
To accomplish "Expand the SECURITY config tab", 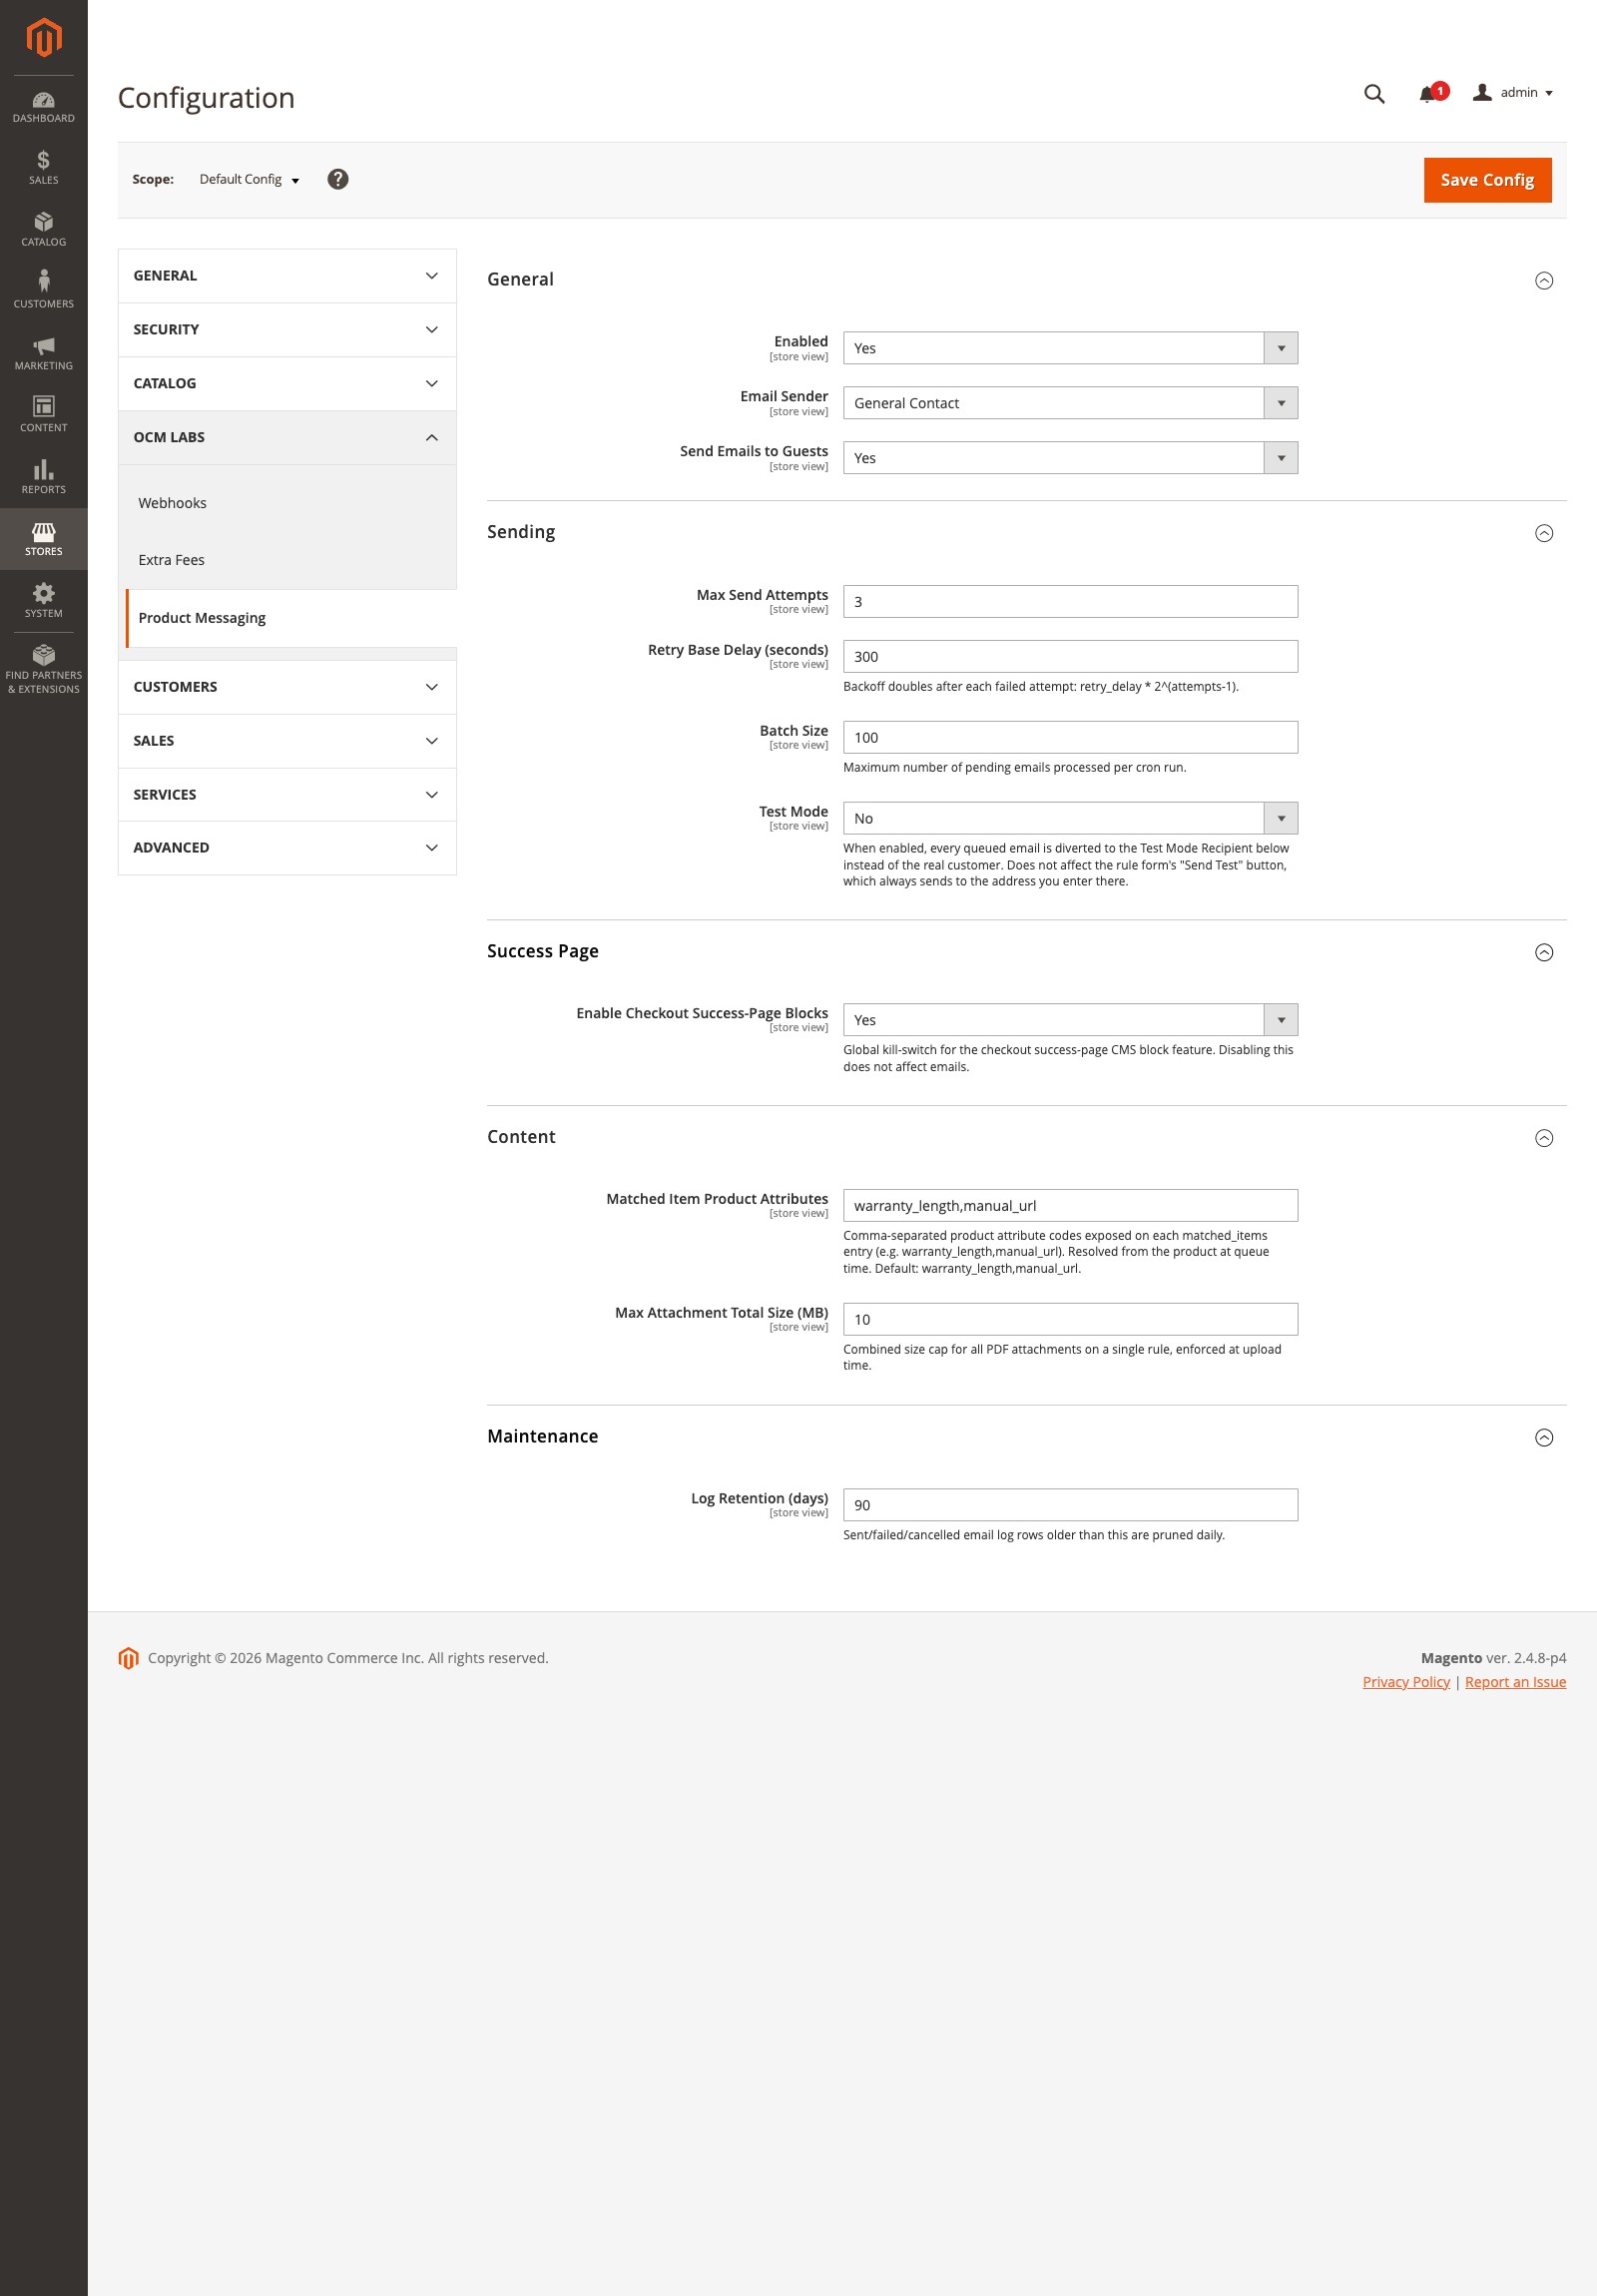I will pos(287,330).
